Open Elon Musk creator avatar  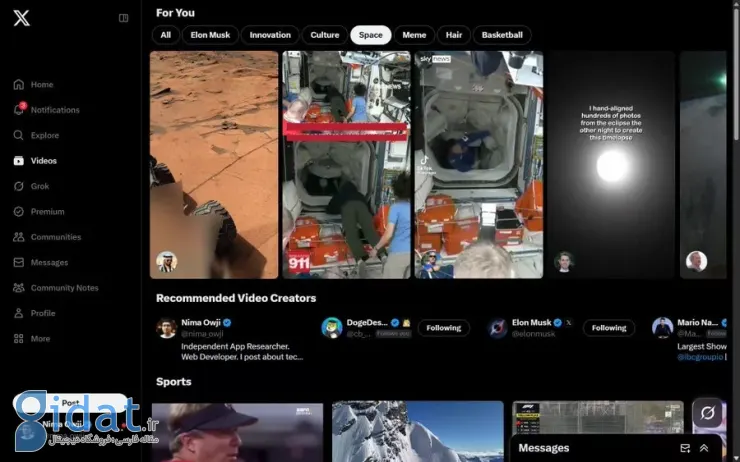[x=497, y=328]
